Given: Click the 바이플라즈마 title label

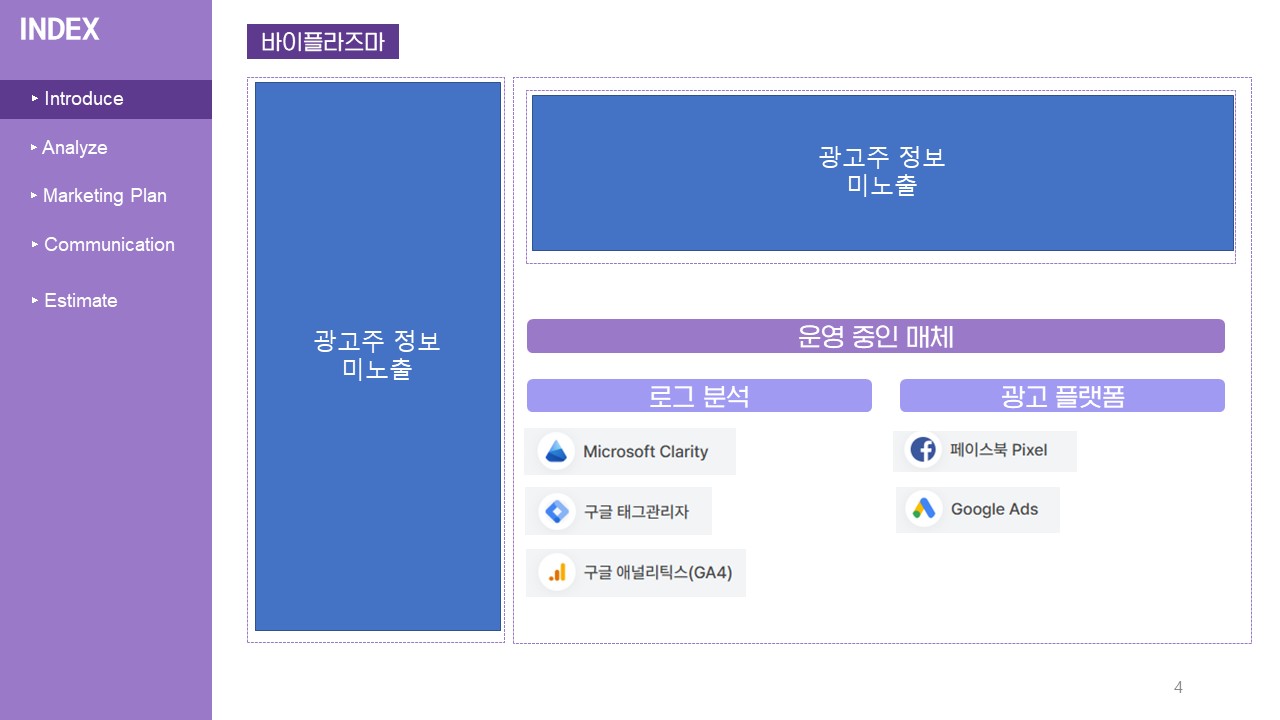Looking at the screenshot, I should tap(322, 42).
